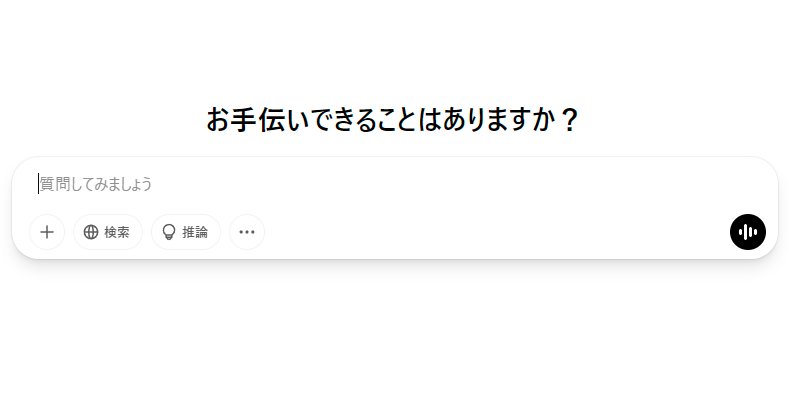Click the lightbulb icon beside 推論

coord(169,232)
